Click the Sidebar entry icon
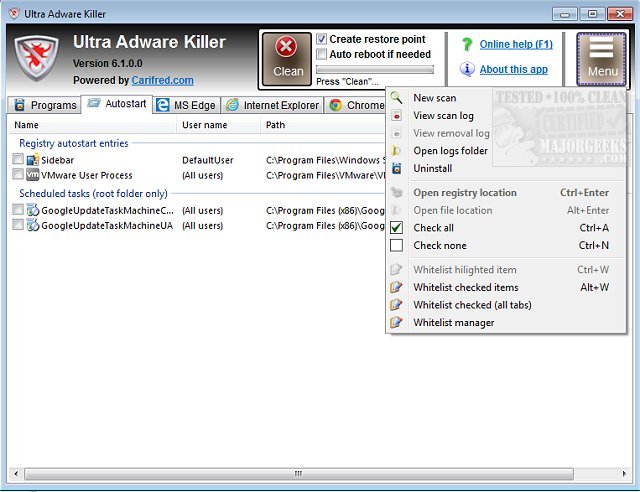 point(33,160)
